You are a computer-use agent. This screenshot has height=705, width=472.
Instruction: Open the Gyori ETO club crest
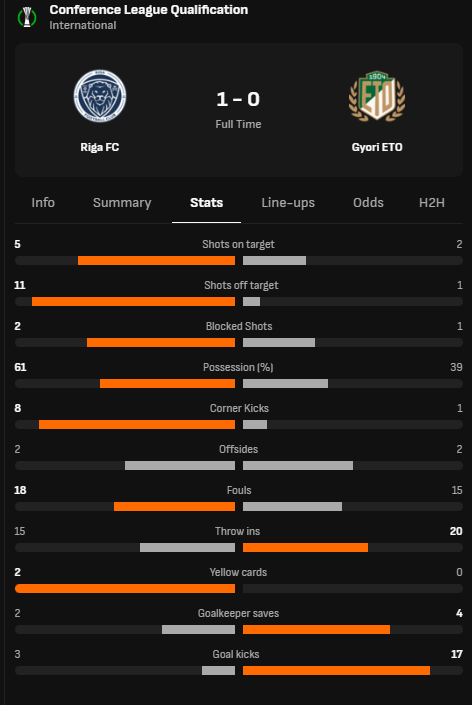[x=377, y=96]
